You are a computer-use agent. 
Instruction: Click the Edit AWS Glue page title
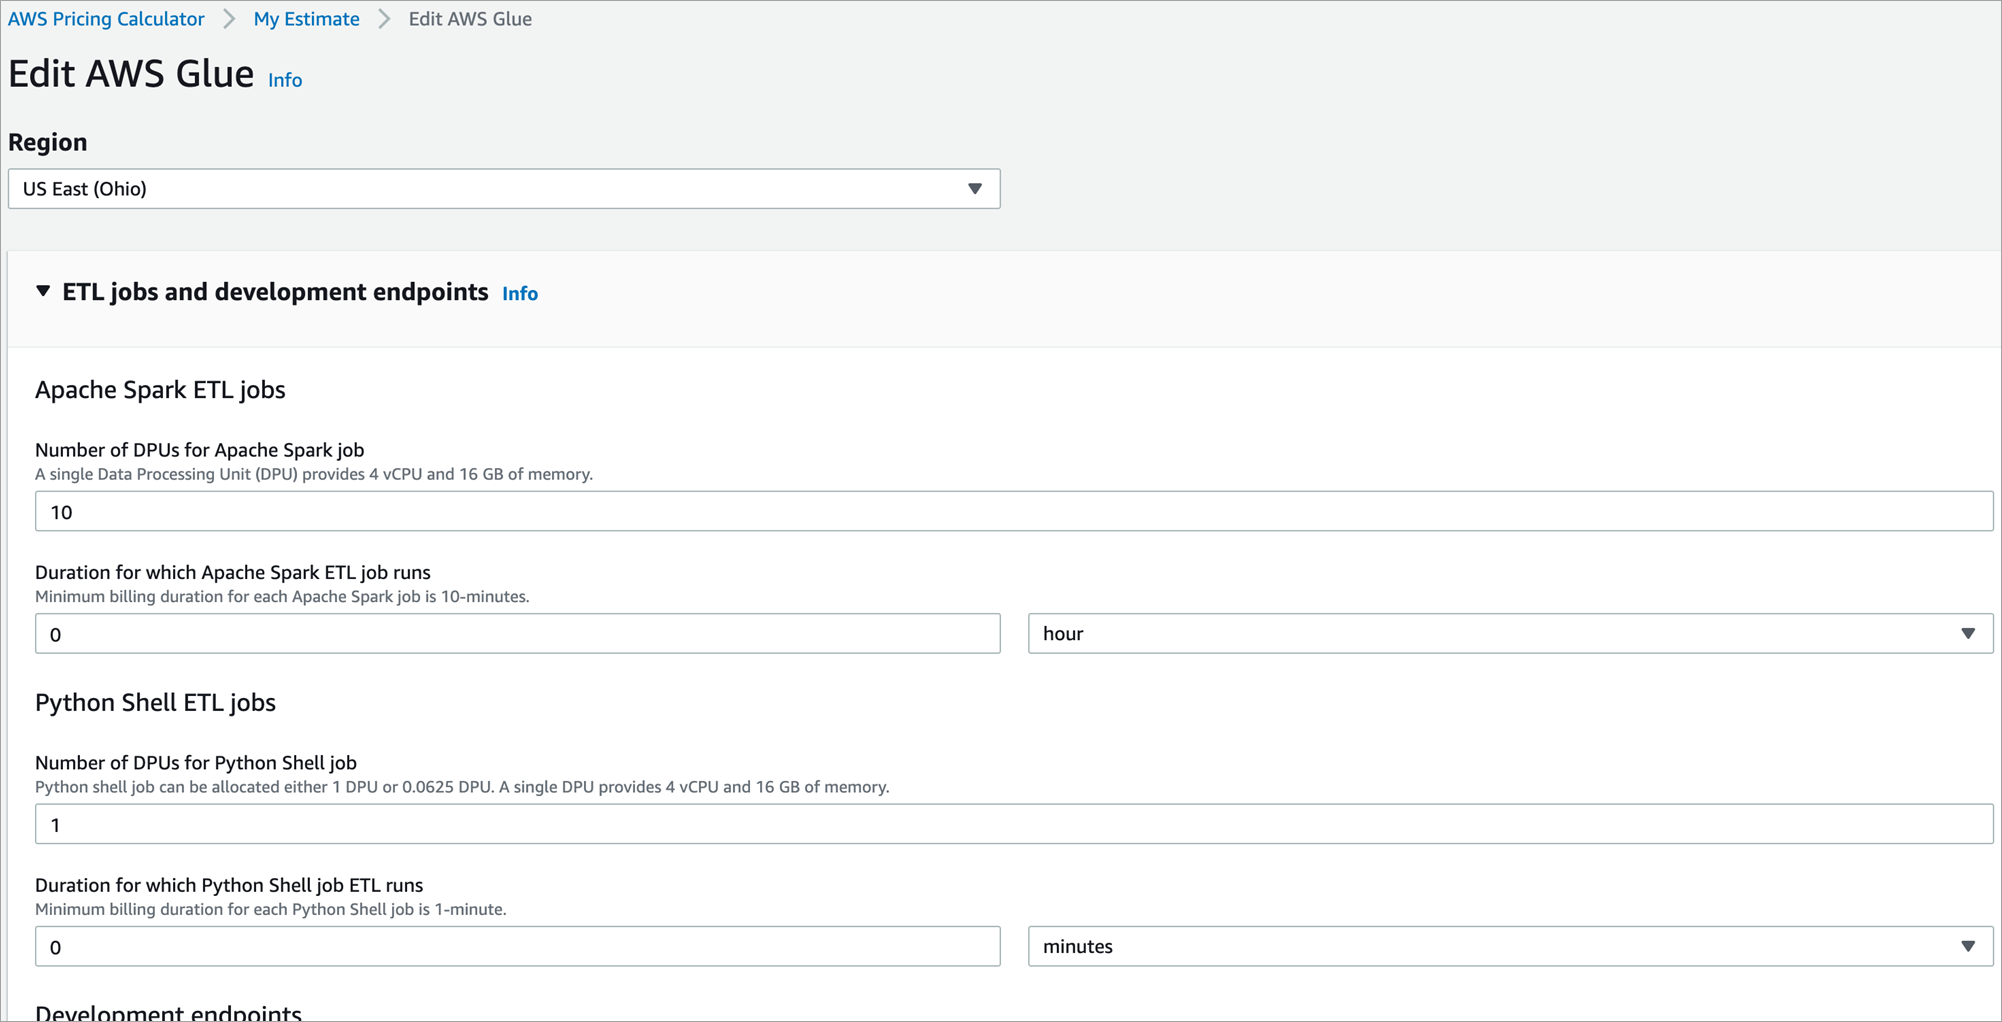click(x=131, y=74)
